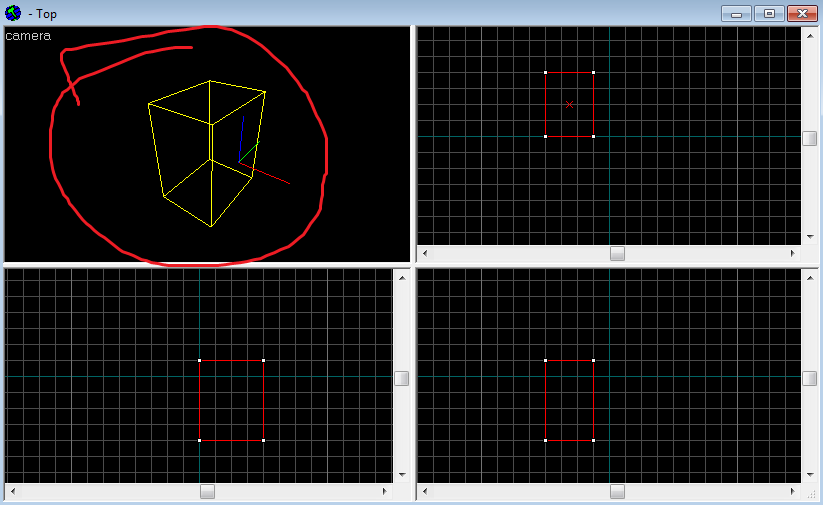The image size is (823, 505).
Task: Click the up arrow of bottom-left viewport scrollbar
Action: click(x=402, y=278)
